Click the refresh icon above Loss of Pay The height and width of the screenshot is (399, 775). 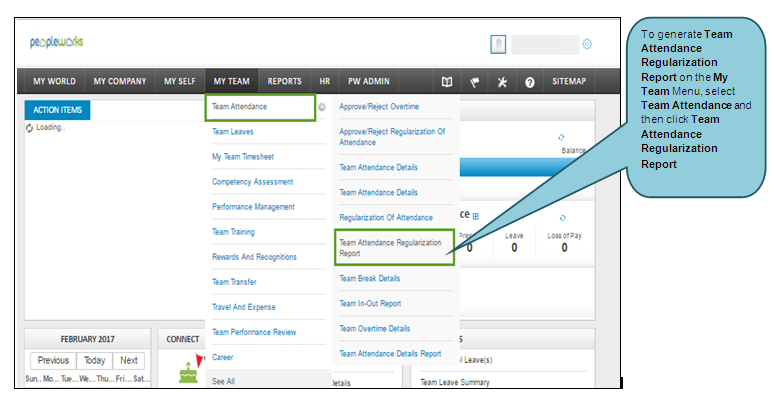562,218
